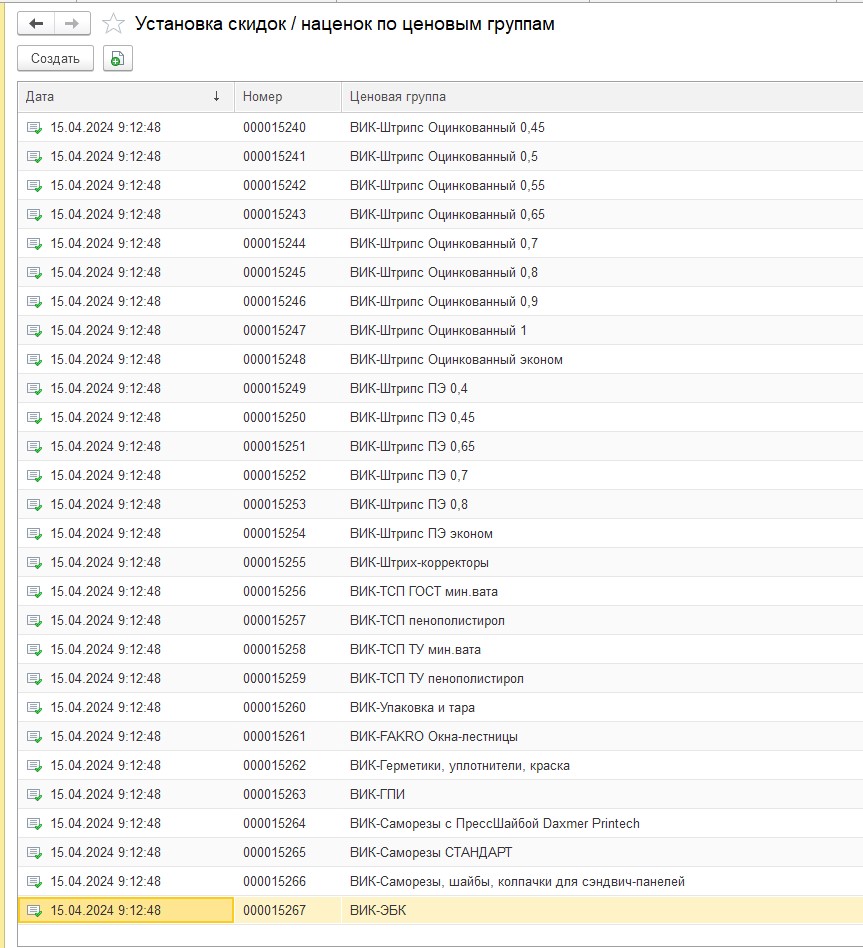
Task: Select row ВИК-Штрипс Оцинкованный 0,5
Action: pyautogui.click(x=444, y=157)
